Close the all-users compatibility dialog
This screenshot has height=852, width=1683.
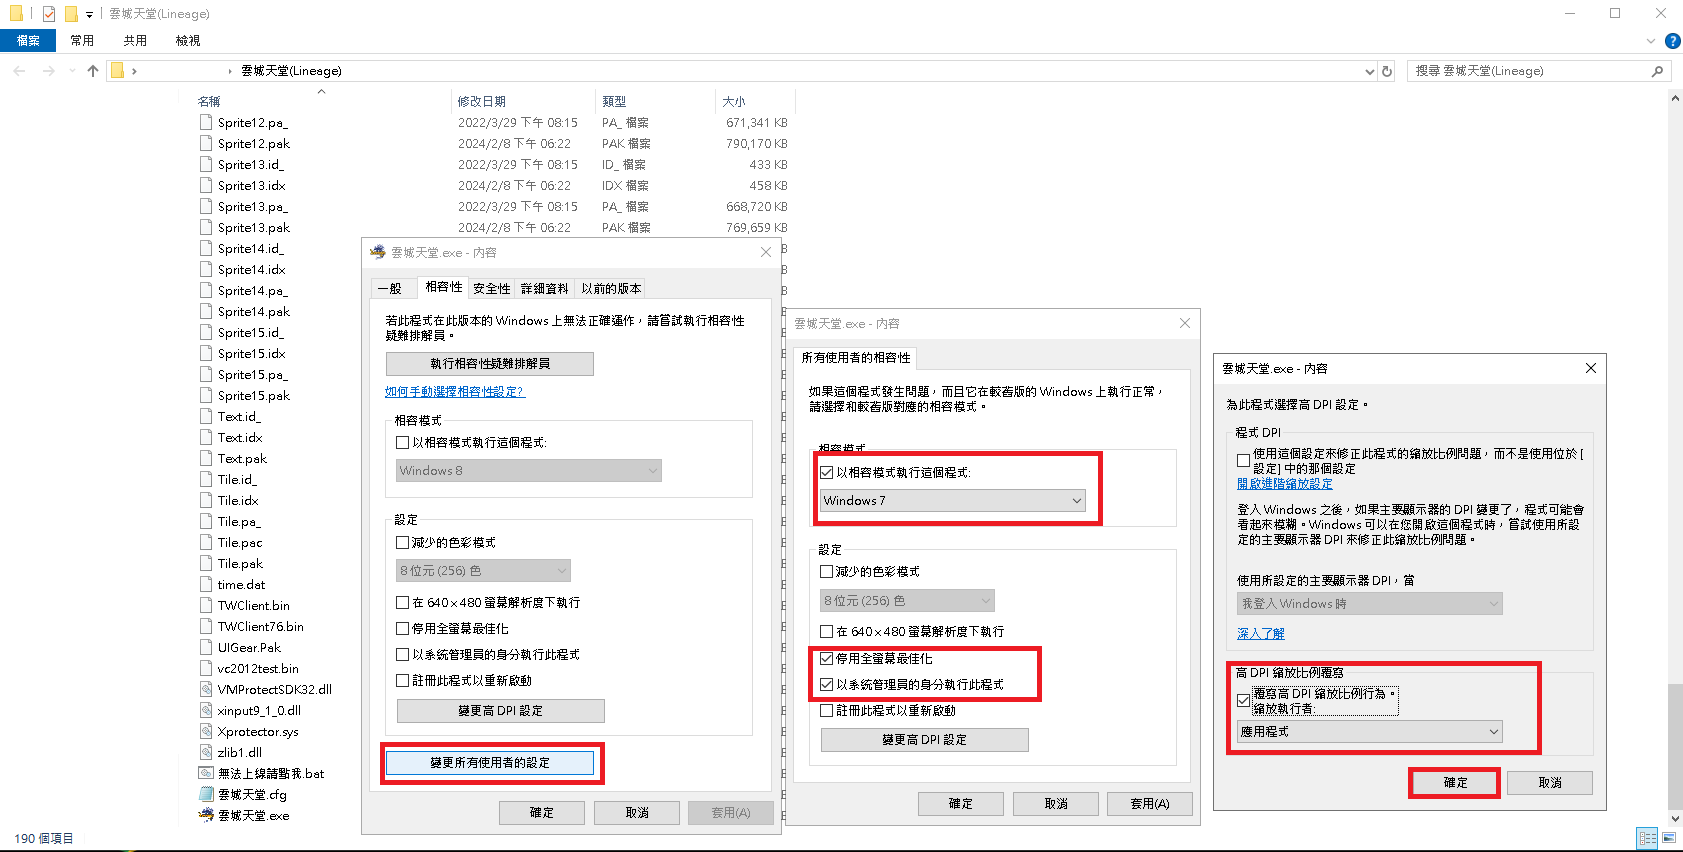click(1185, 323)
